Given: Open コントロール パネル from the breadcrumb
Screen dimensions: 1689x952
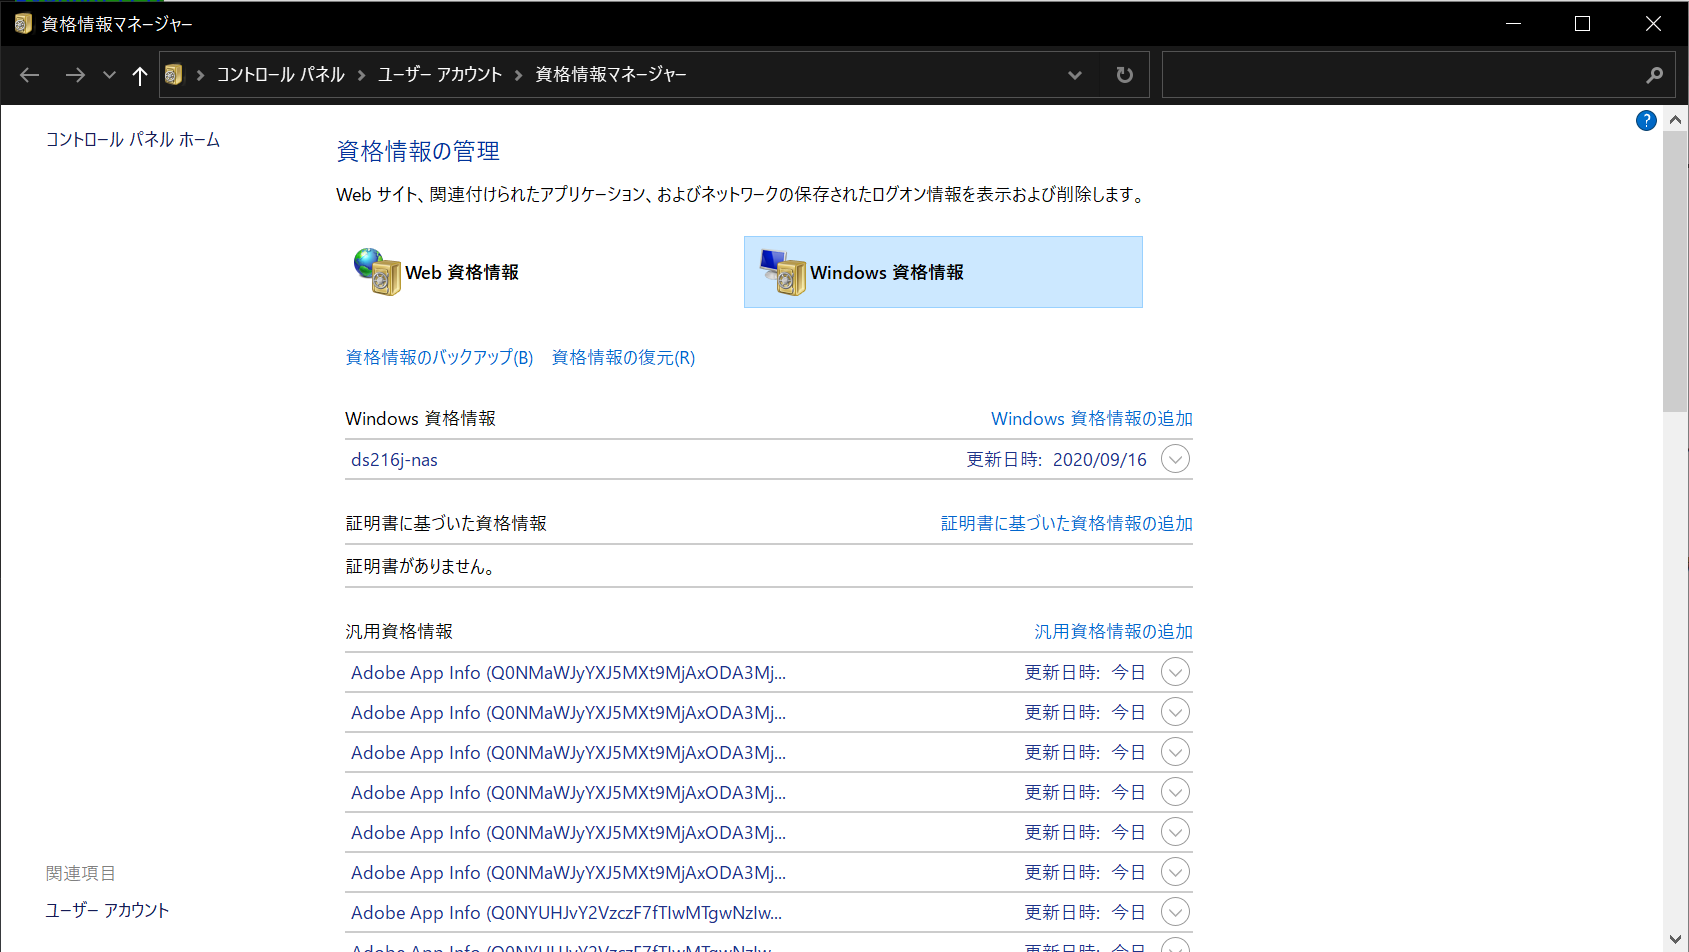Looking at the screenshot, I should [x=280, y=74].
